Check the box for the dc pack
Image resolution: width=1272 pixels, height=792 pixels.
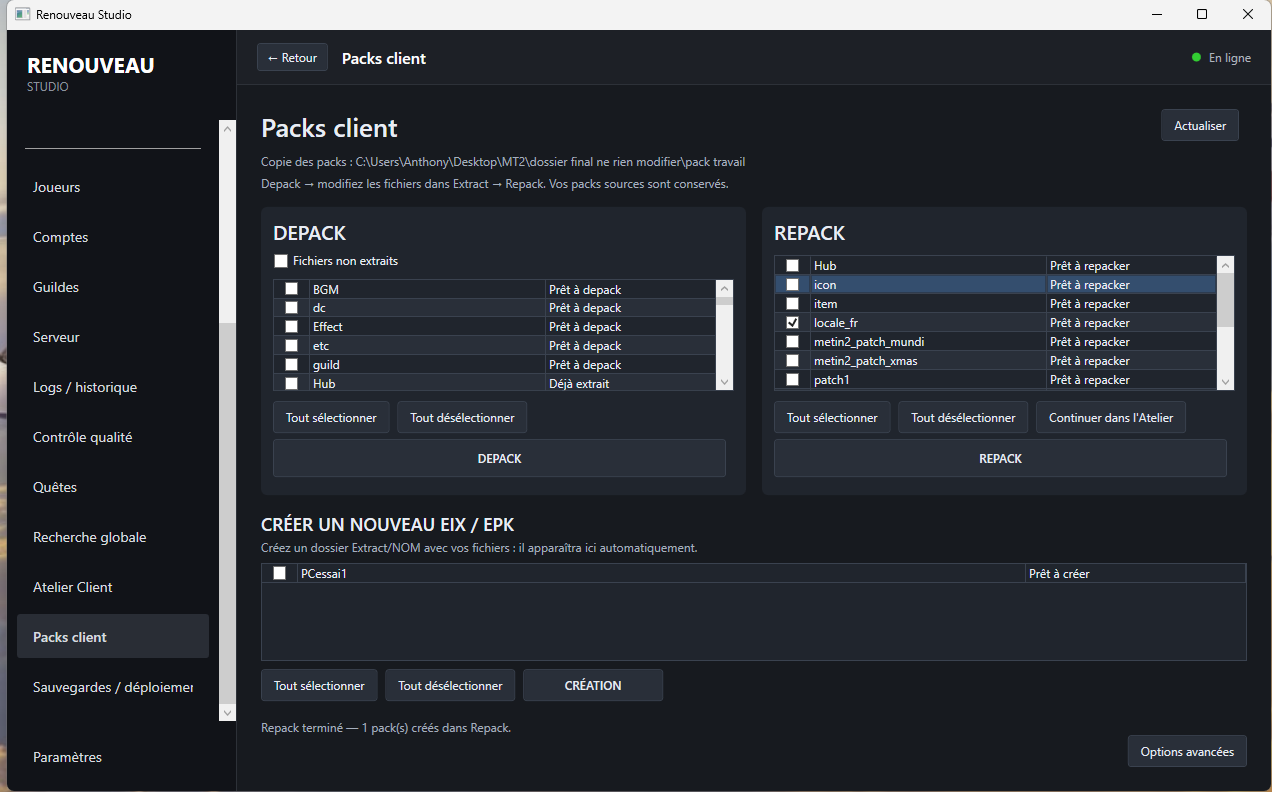(292, 308)
